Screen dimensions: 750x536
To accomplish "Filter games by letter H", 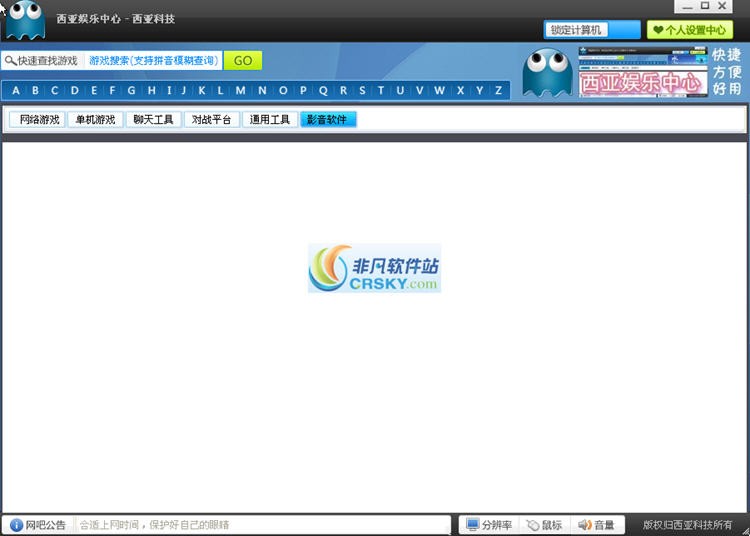I will coord(152,90).
